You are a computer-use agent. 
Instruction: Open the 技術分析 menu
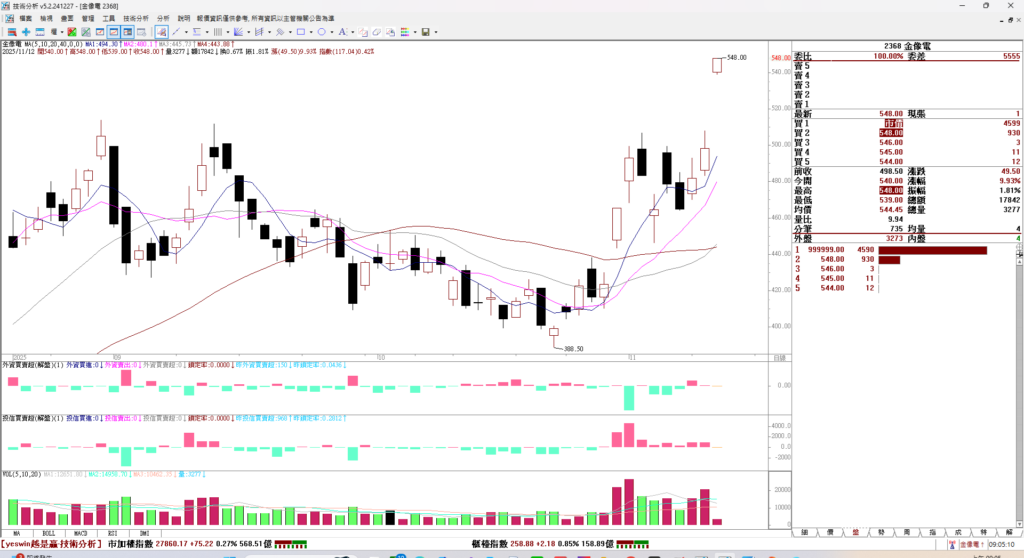pos(136,18)
